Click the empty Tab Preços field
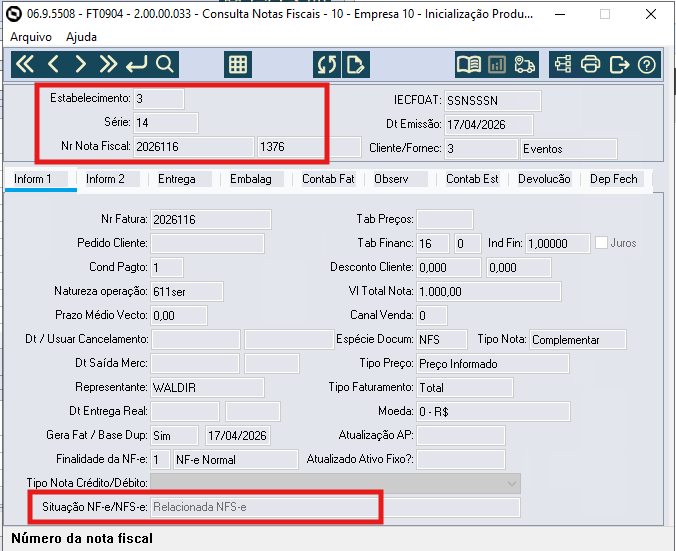Viewport: 676px width, 551px height. click(x=445, y=219)
